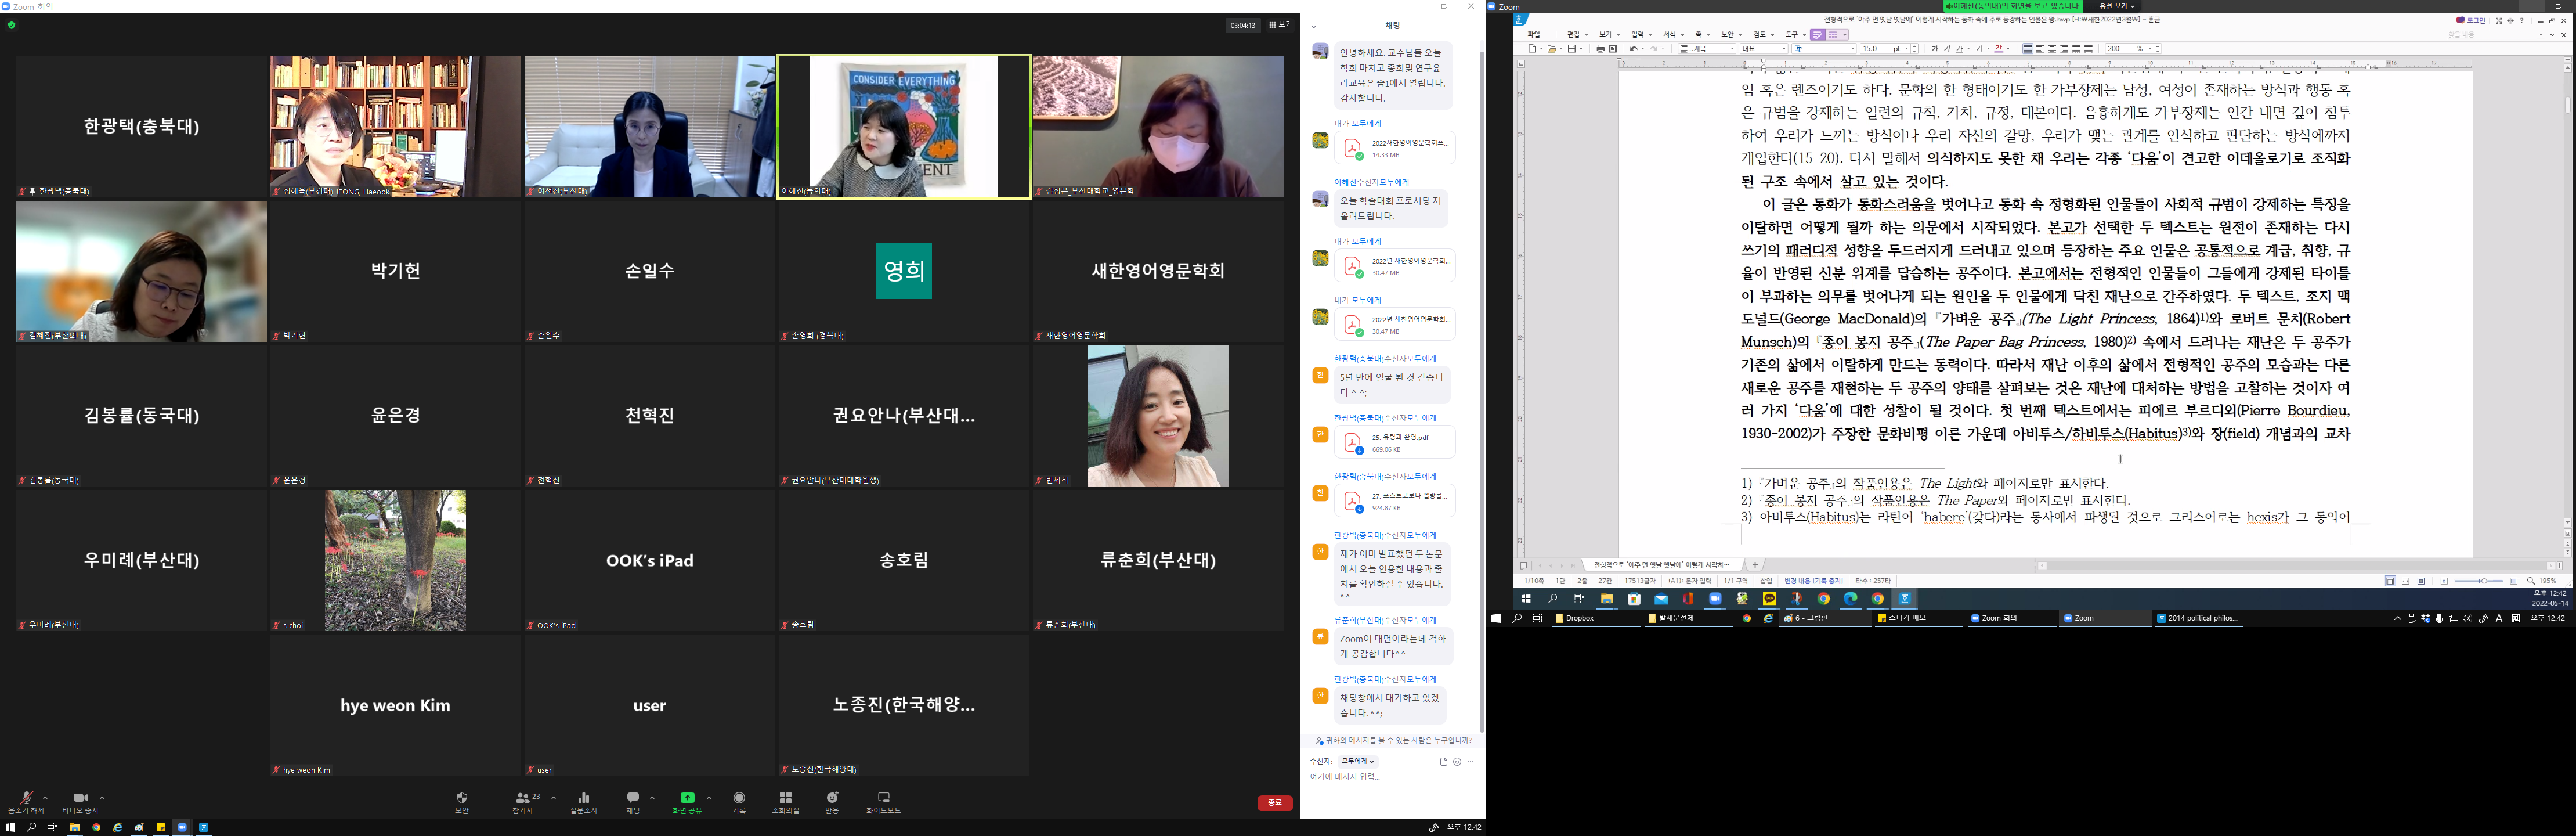Click the emoji icon in chat input
Screen dimensions: 2576x836
[x=1456, y=762]
